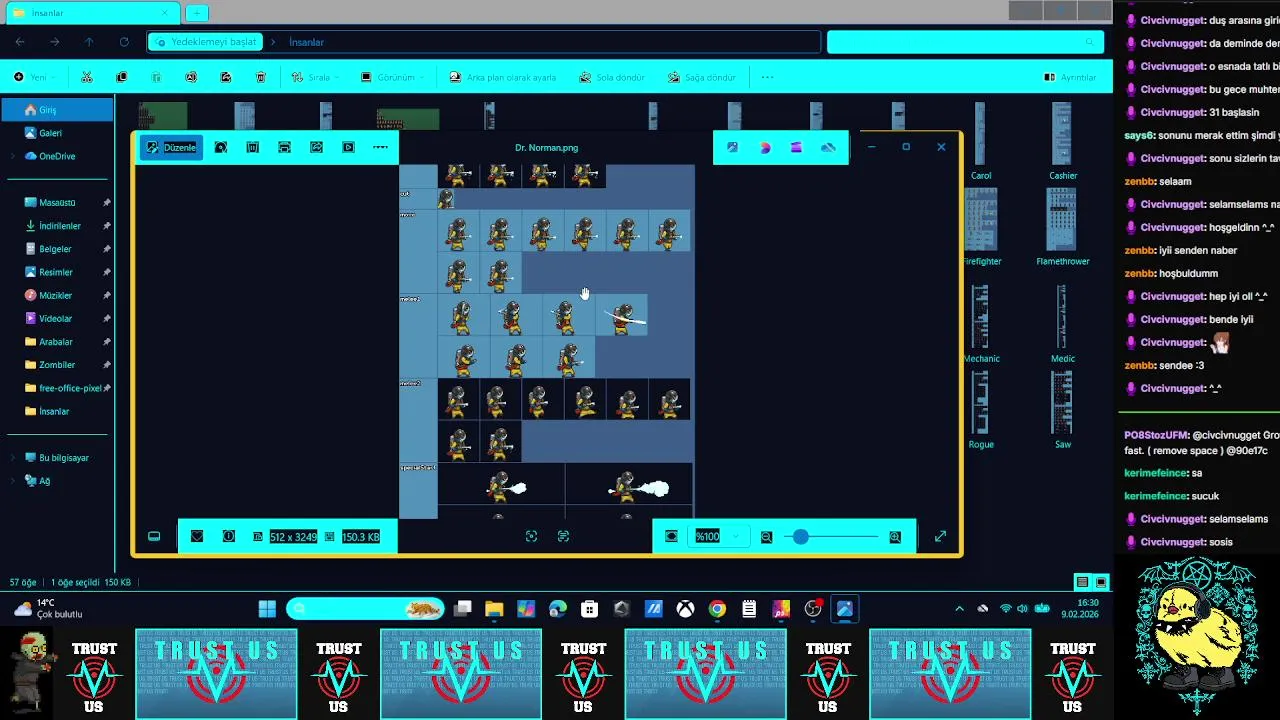Add a new Explorer tab
Screen dimensions: 1280x720
point(197,13)
